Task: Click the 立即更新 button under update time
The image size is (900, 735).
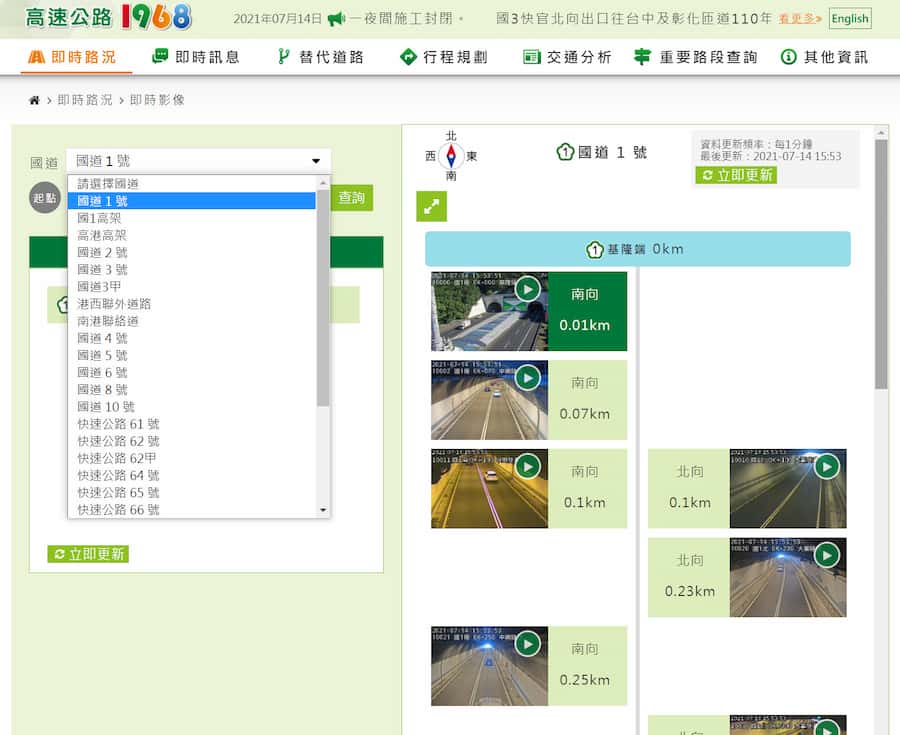Action: tap(736, 175)
